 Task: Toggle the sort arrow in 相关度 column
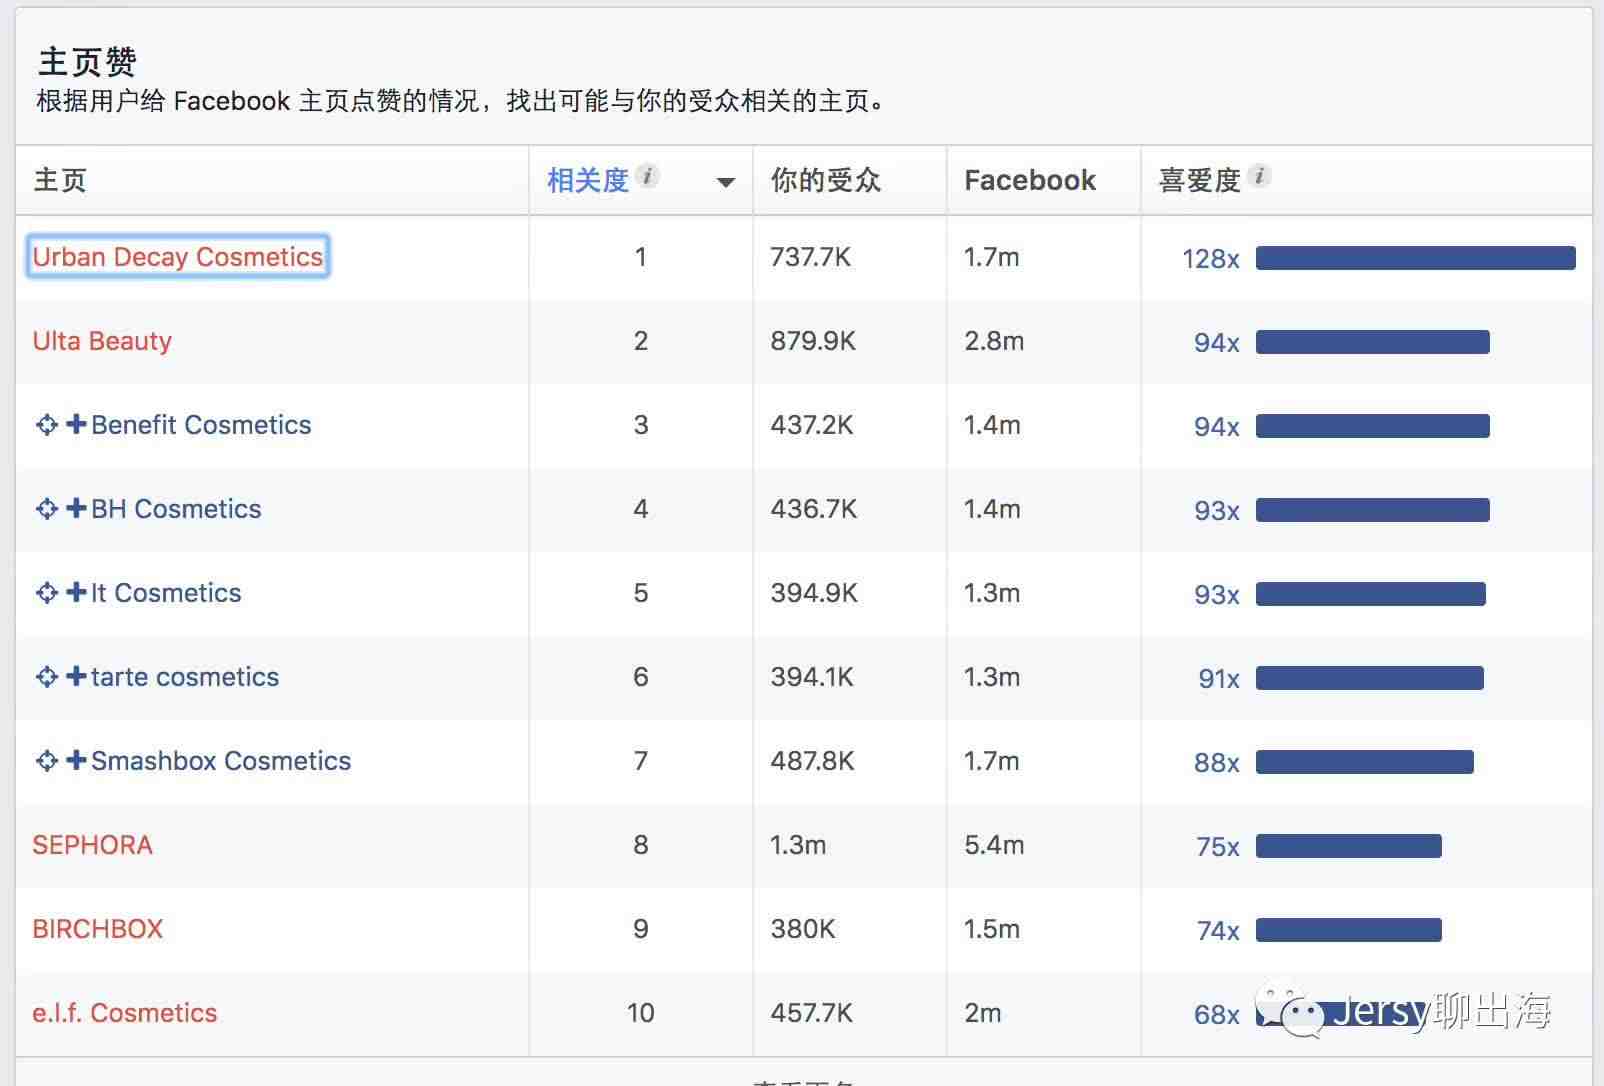(x=726, y=182)
